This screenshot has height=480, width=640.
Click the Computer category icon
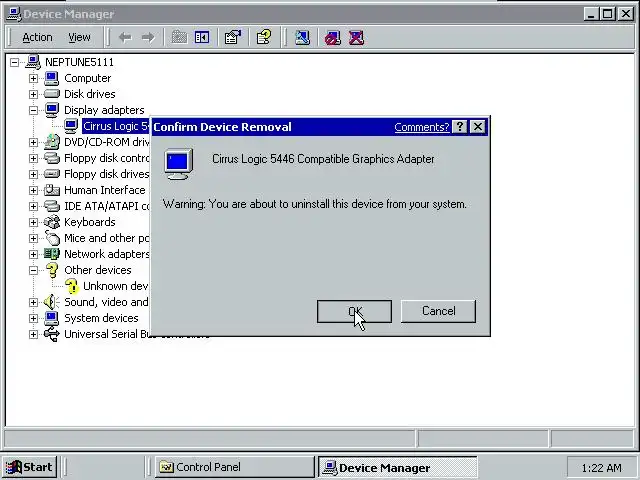(52, 78)
